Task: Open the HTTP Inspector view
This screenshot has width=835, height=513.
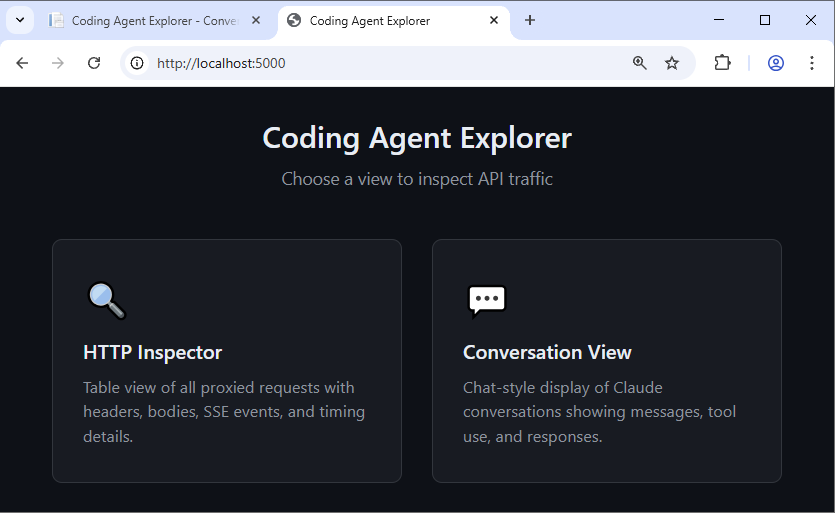Action: pyautogui.click(x=226, y=361)
